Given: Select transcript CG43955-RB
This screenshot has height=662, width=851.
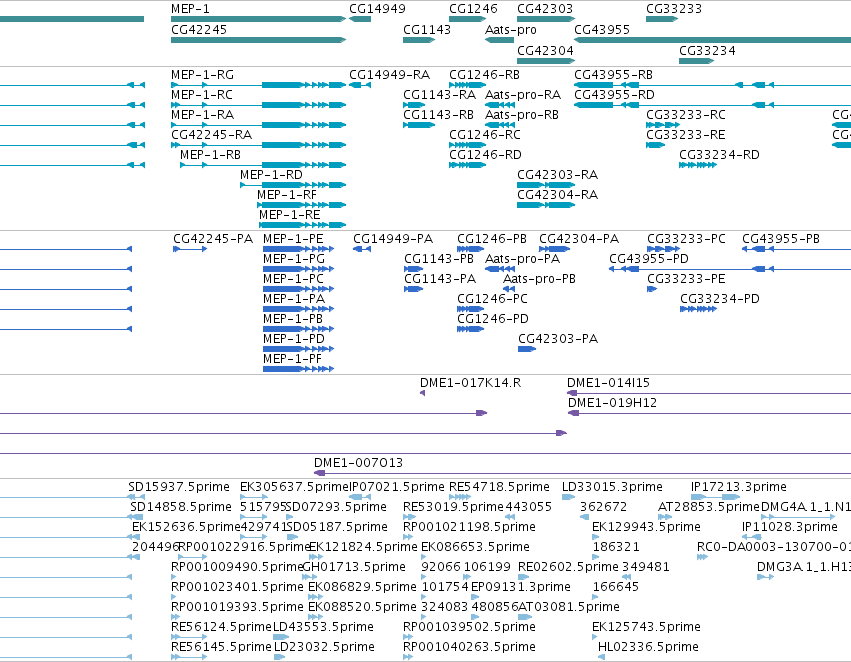Looking at the screenshot, I should [x=713, y=85].
